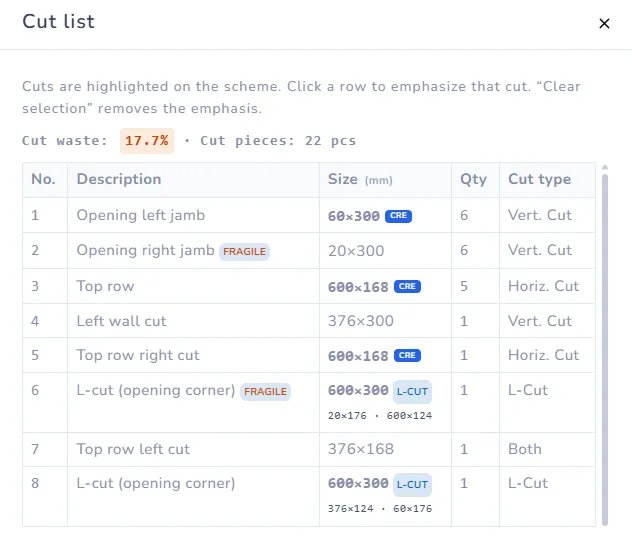The width and height of the screenshot is (632, 536).
Task: Select the Left wall cut row
Action: click(309, 321)
